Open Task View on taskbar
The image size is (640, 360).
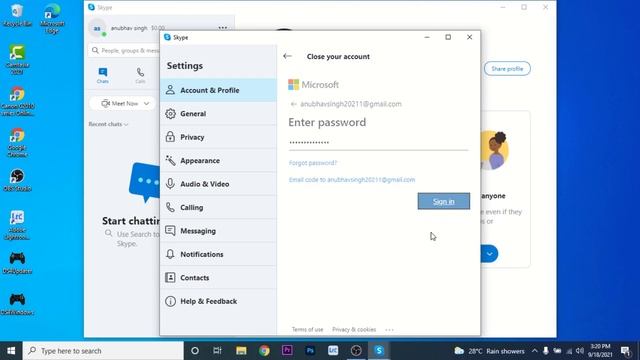[x=217, y=351]
